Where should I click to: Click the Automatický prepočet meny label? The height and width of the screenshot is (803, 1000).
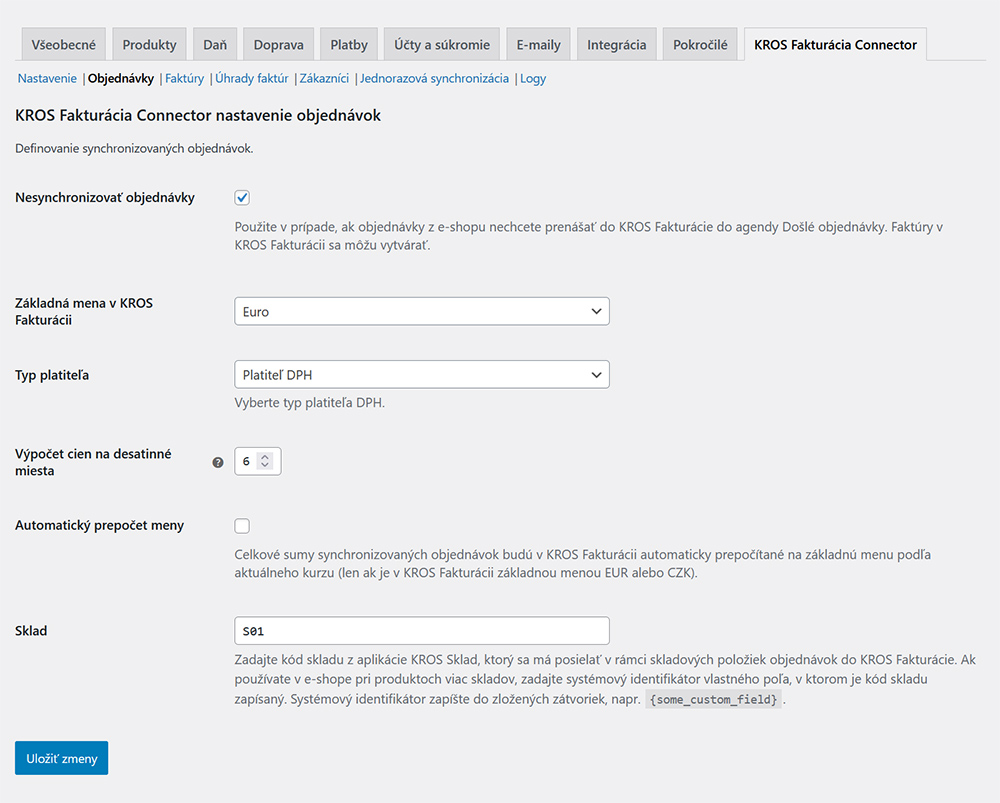[x=99, y=526]
